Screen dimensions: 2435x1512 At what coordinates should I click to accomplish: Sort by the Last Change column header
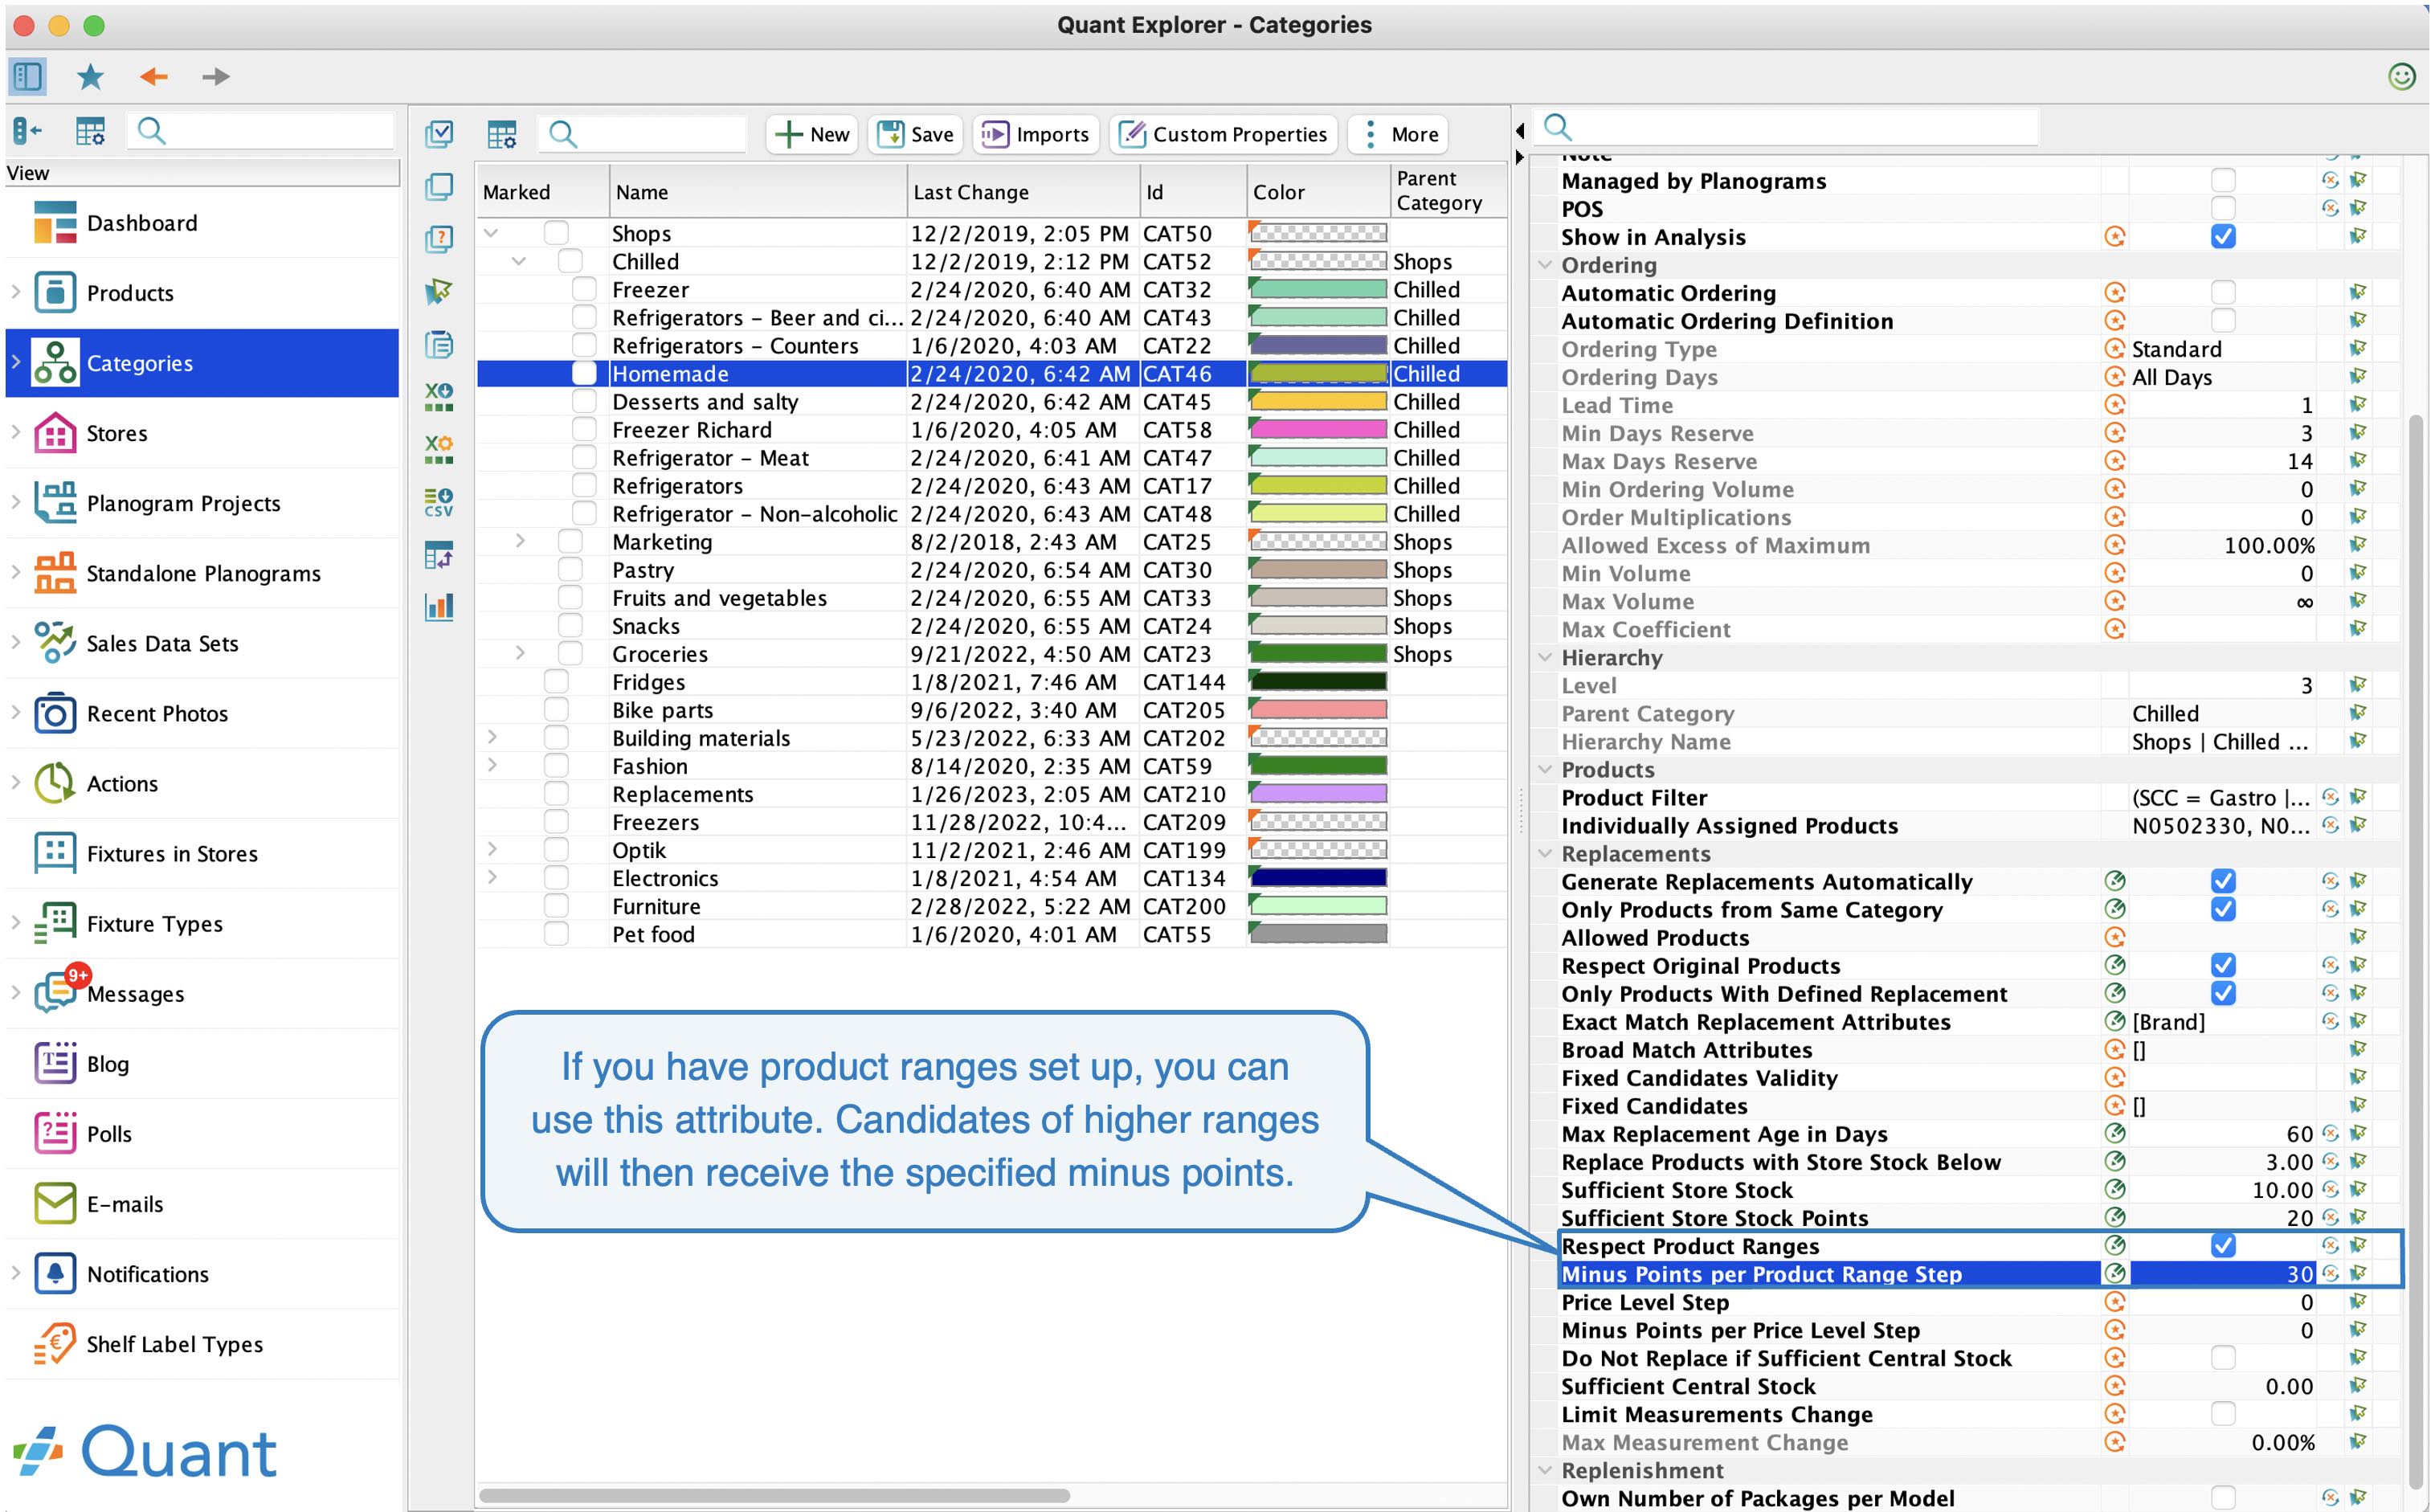1023,192
